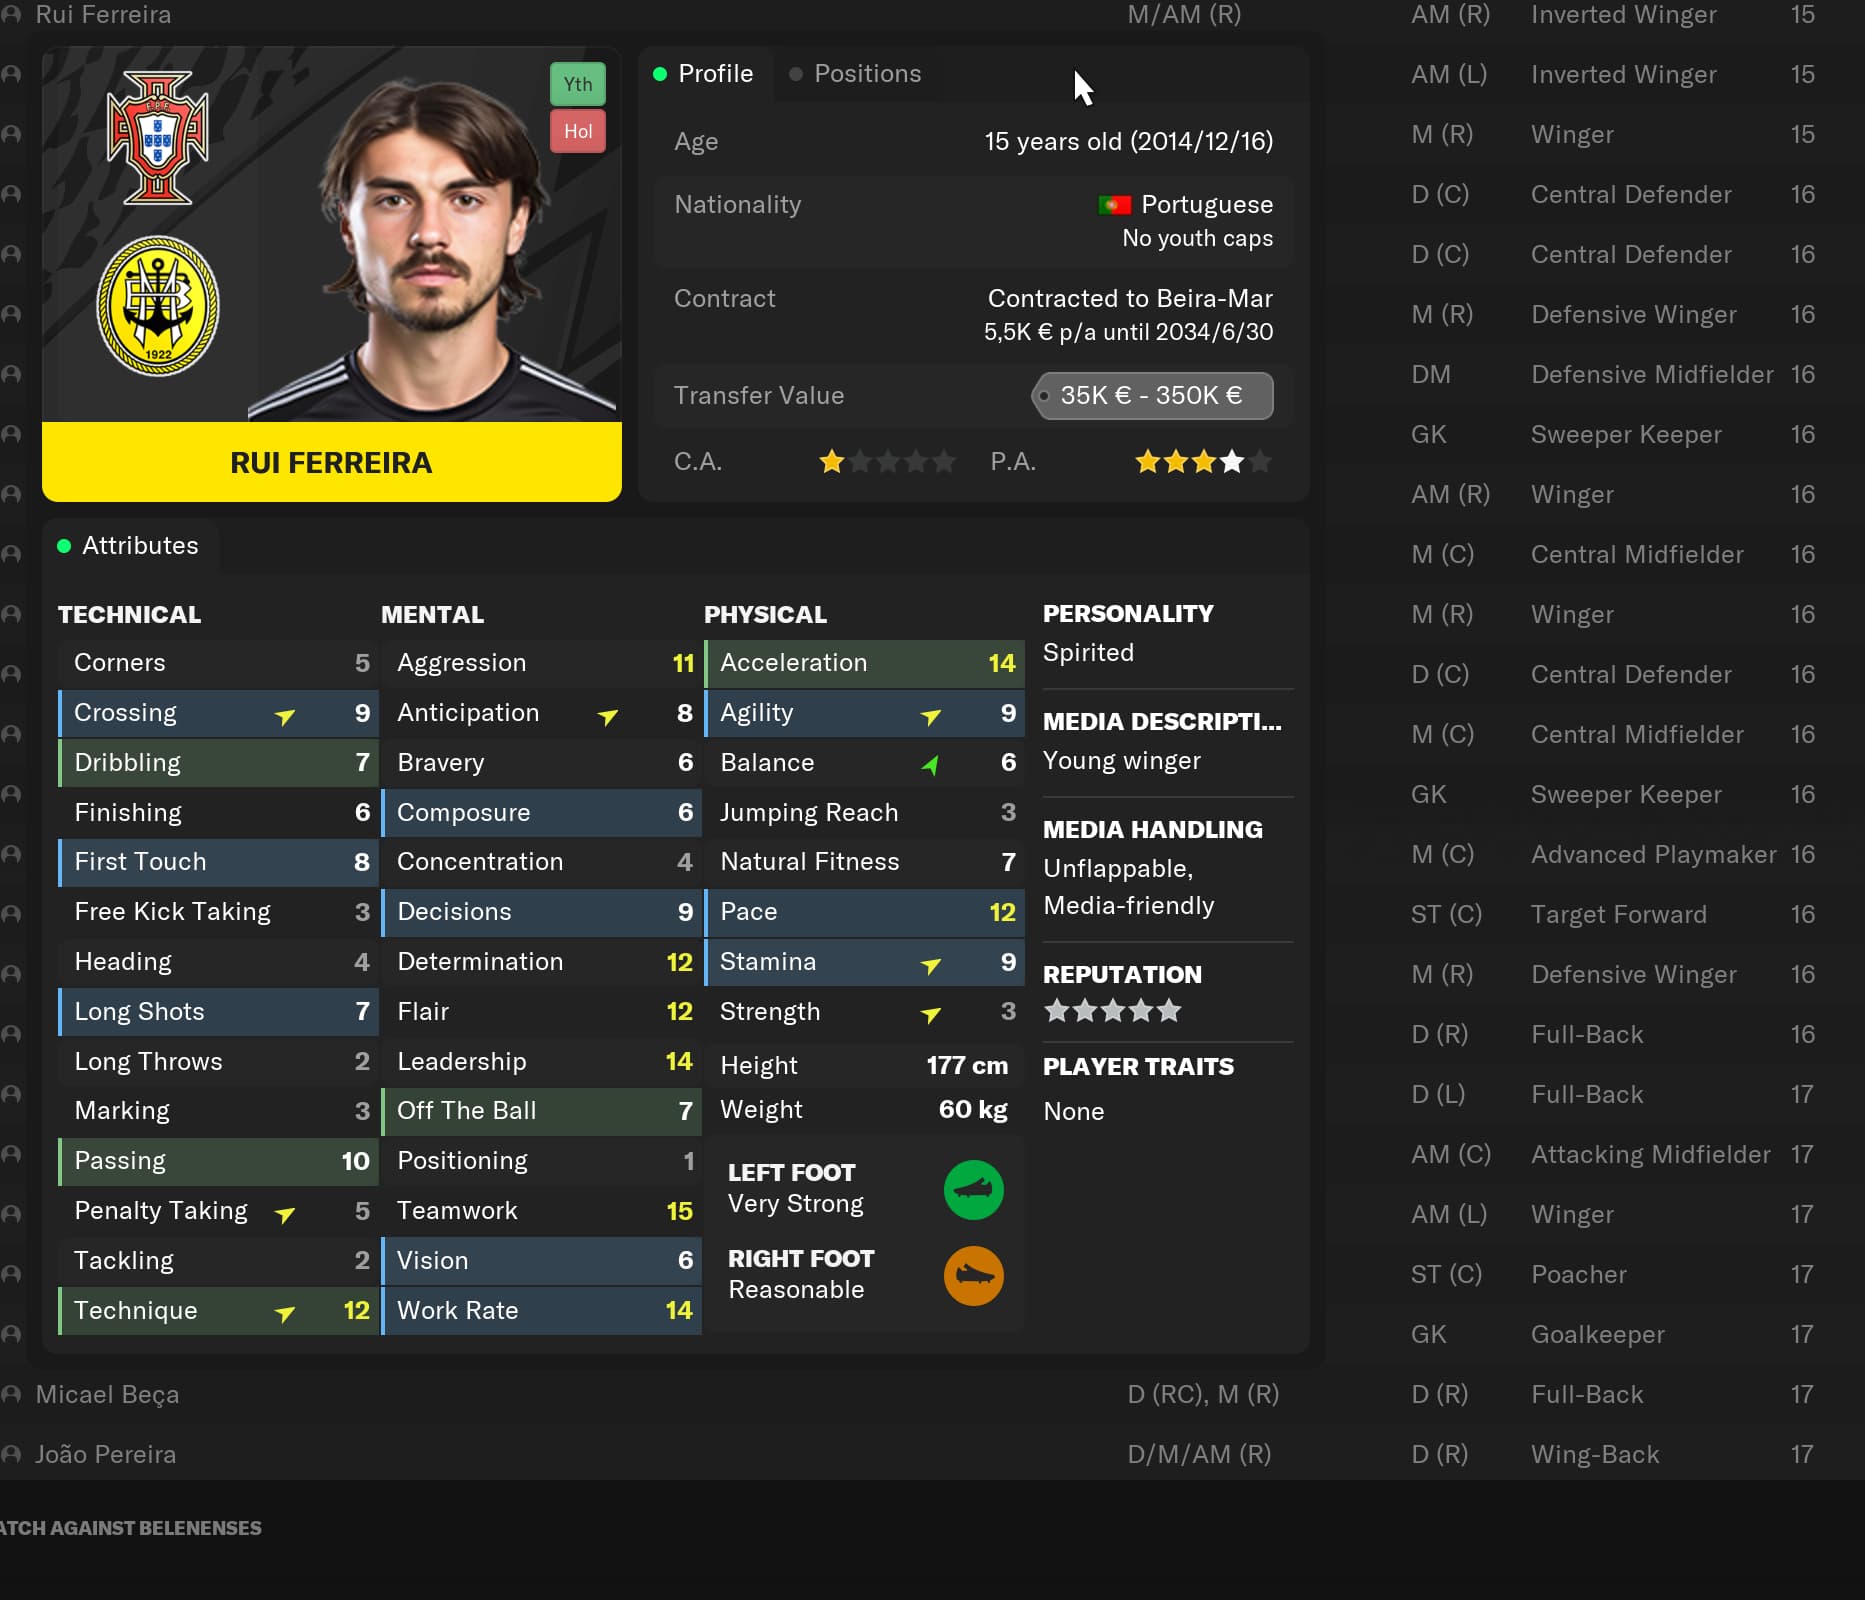Screen dimensions: 1865x1600
Task: Click the red Hol status badge
Action: 578,131
